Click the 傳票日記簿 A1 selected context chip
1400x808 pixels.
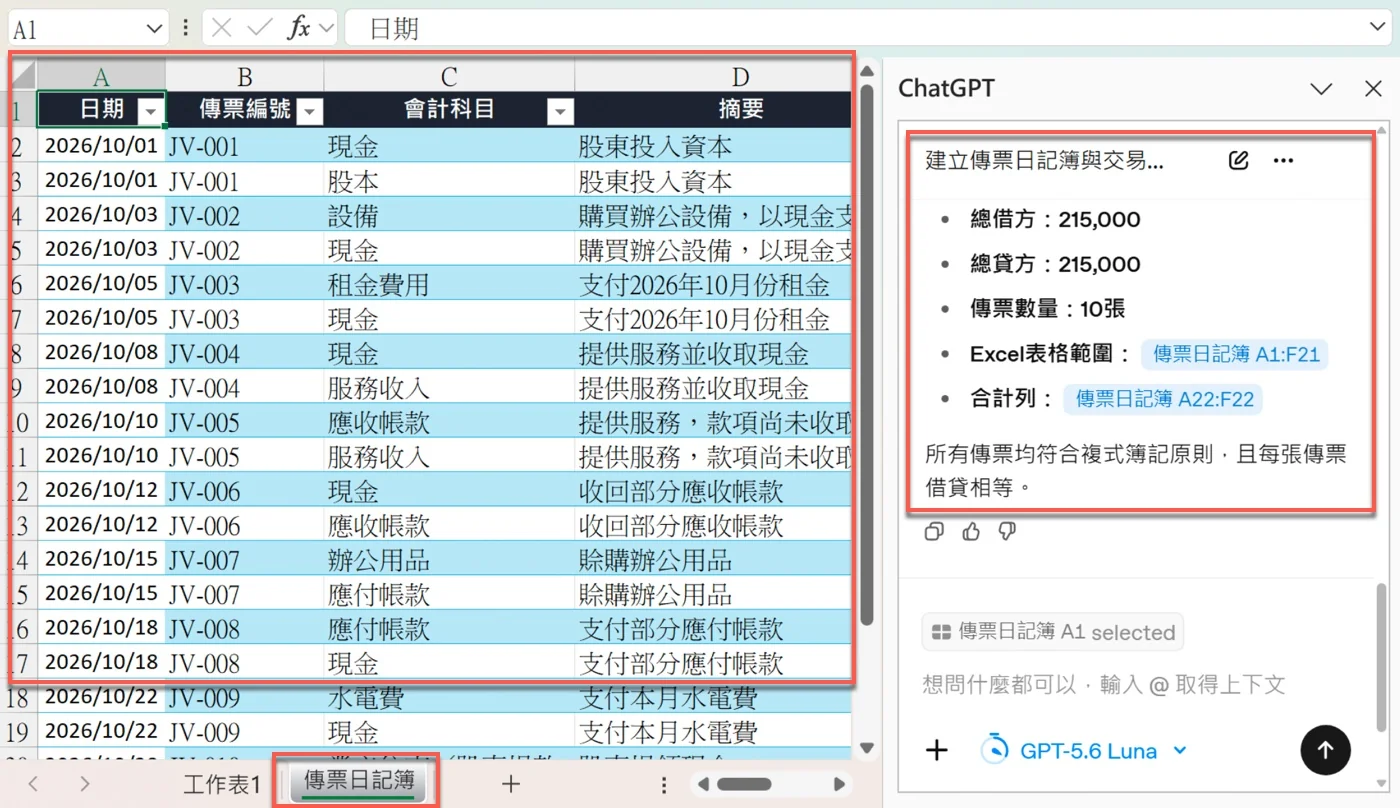[x=1053, y=632]
